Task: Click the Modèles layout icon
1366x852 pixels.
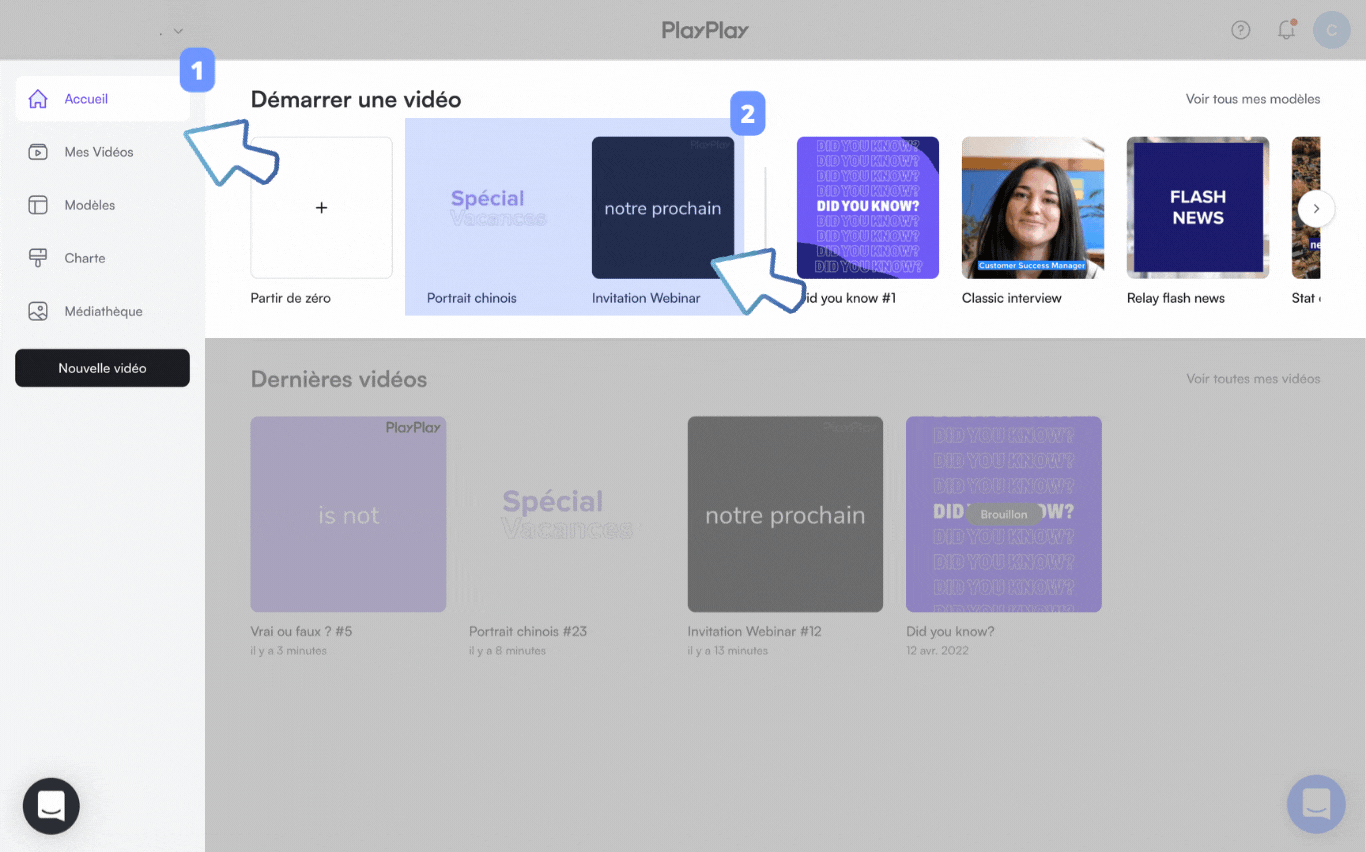Action: pos(38,205)
